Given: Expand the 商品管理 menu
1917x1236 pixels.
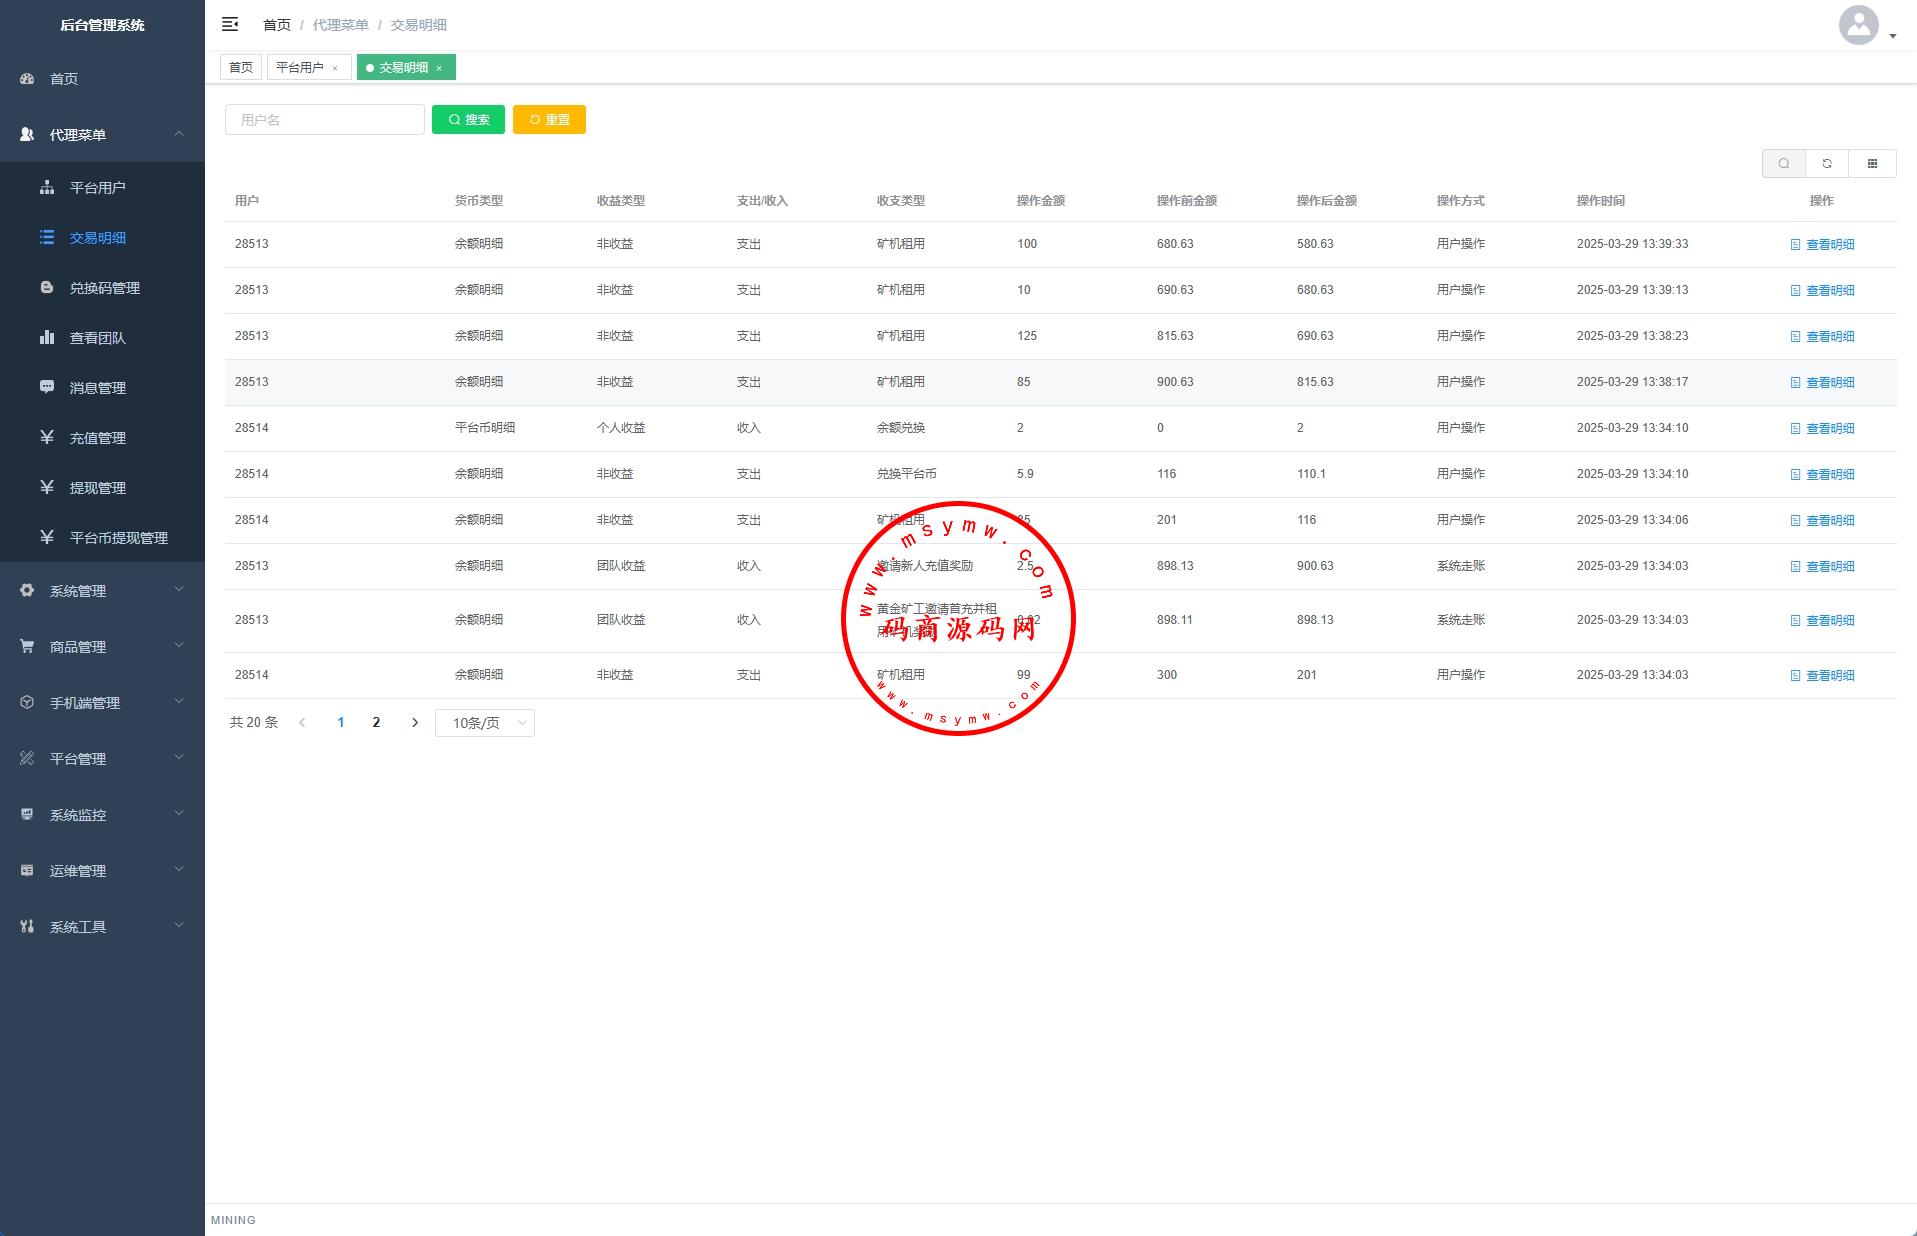Looking at the screenshot, I should tap(102, 647).
